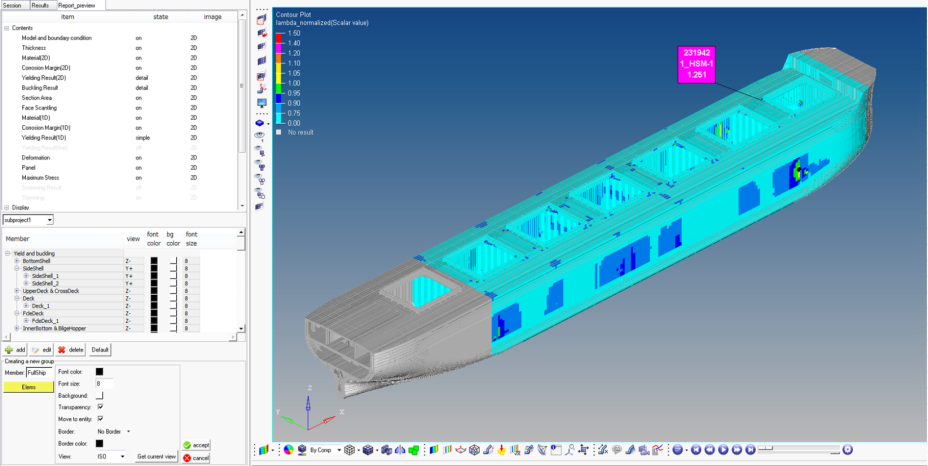Image resolution: width=928 pixels, height=466 pixels.
Task: Pick the Border color swatch
Action: coord(99,443)
